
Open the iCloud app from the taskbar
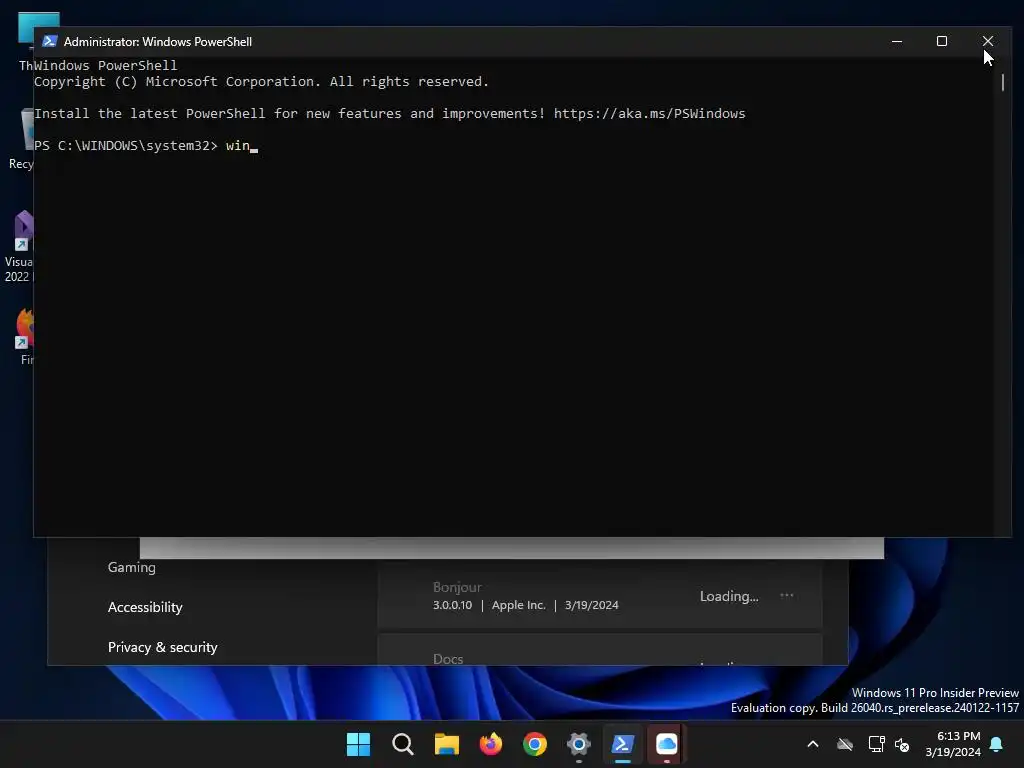pos(666,744)
